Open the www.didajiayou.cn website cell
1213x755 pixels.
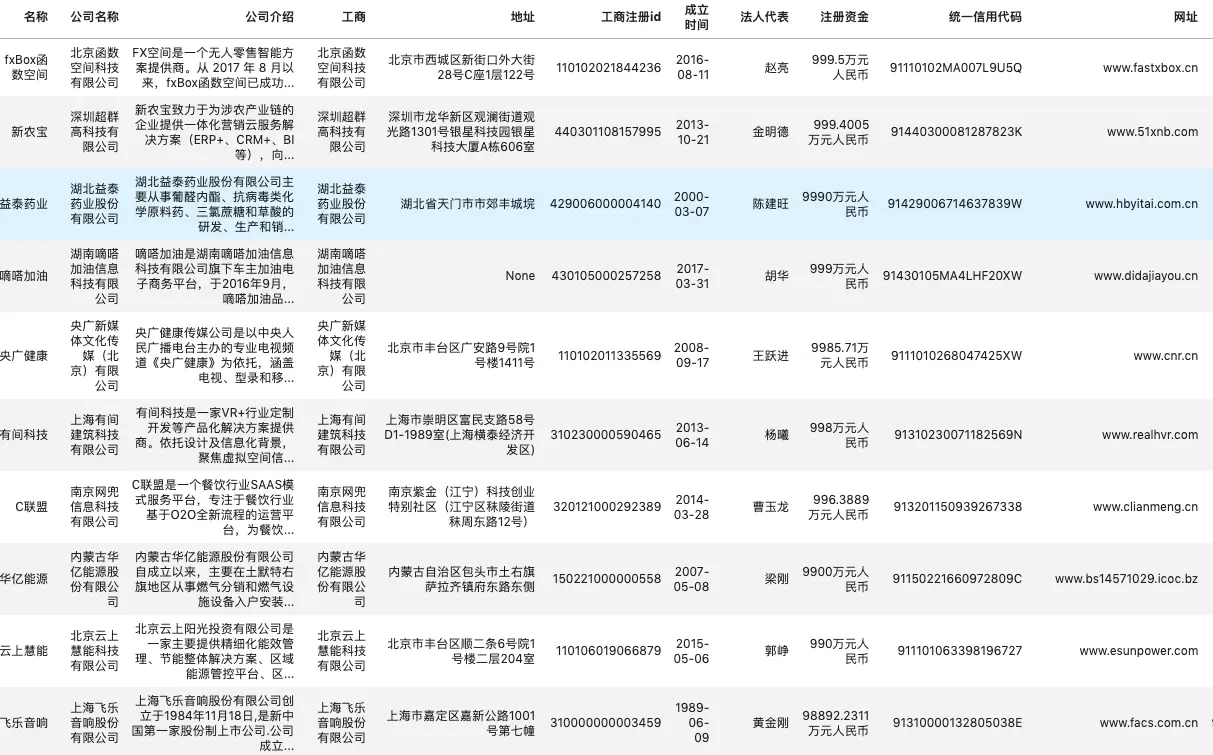click(x=1146, y=276)
